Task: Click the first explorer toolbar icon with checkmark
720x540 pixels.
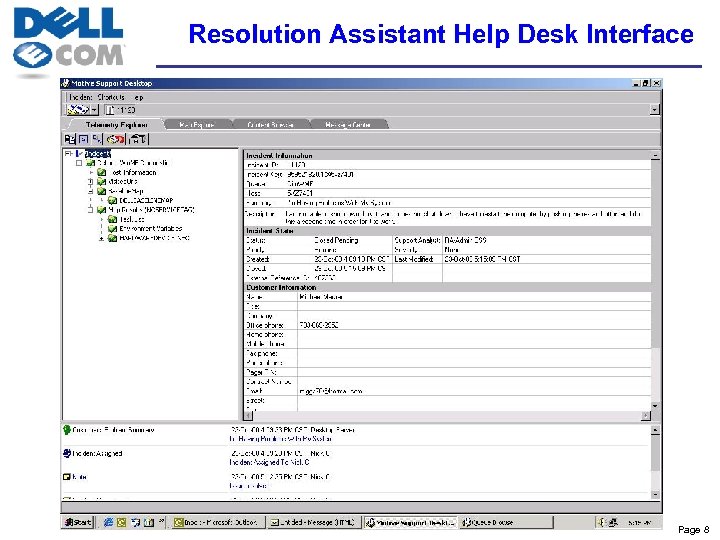Action: coord(69,139)
